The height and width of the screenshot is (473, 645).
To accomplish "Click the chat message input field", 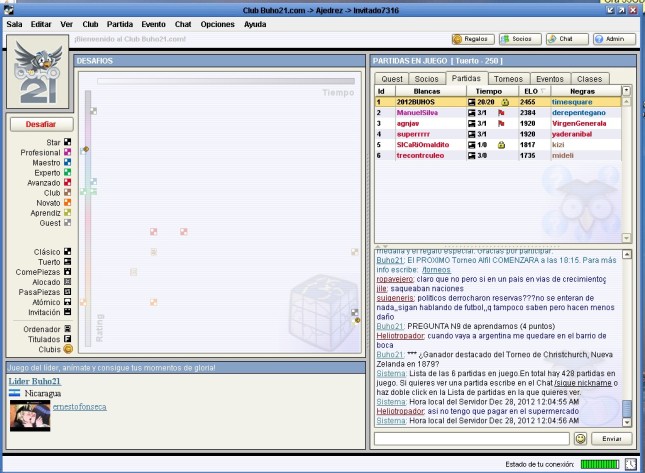I will coord(472,438).
